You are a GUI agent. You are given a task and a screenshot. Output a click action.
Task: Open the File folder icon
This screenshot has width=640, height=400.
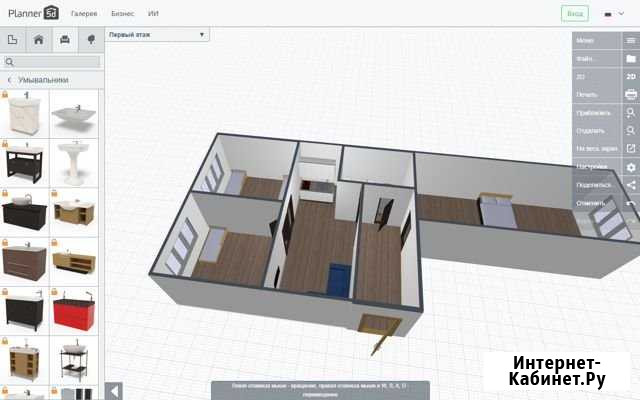coord(630,58)
